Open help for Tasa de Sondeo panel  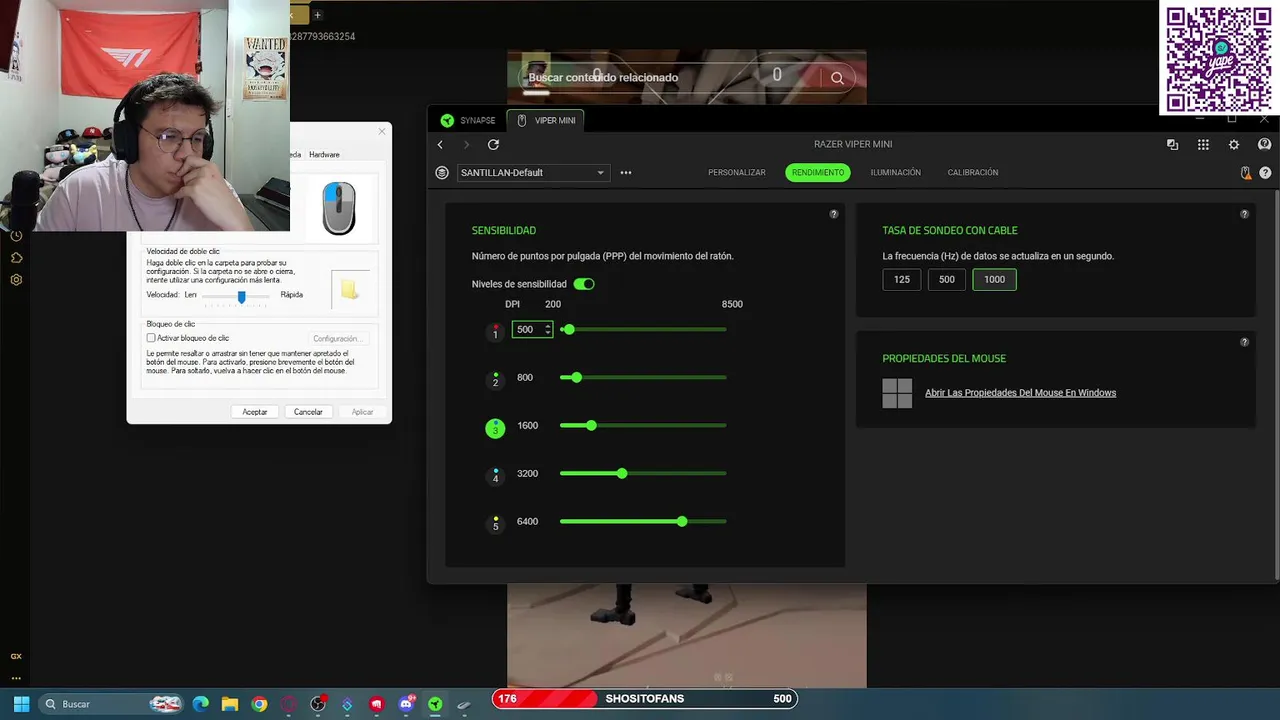(x=1245, y=214)
